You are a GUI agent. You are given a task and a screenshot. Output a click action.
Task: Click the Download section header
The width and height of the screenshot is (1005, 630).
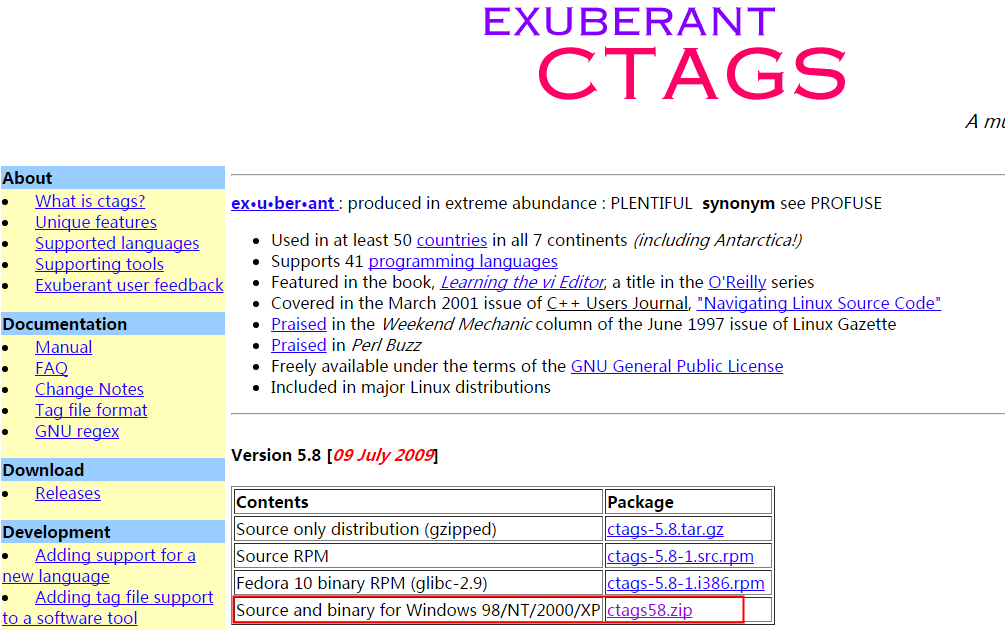[113, 470]
